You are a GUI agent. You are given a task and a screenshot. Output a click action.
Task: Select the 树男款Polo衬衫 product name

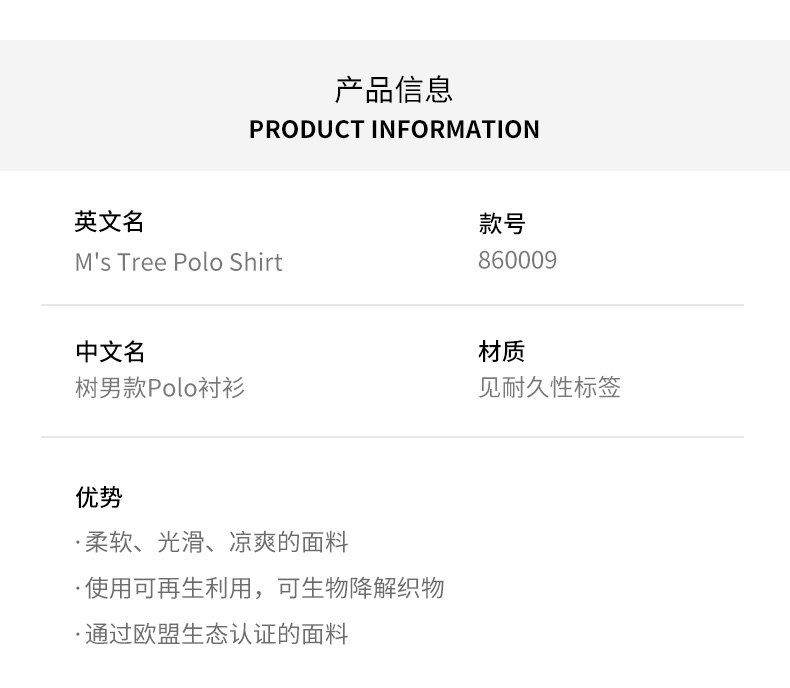pyautogui.click(x=160, y=388)
